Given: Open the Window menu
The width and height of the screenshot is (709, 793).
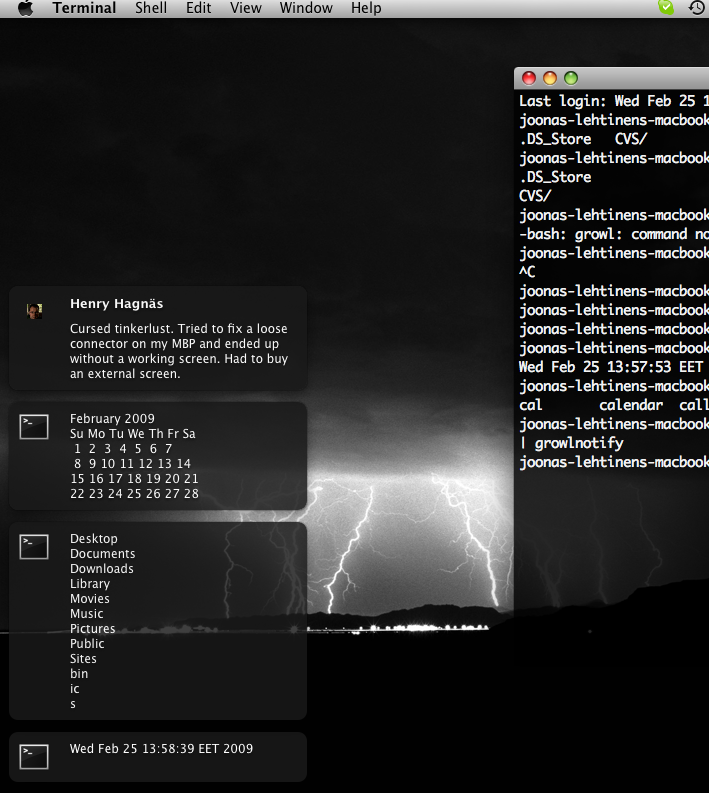Looking at the screenshot, I should (x=306, y=8).
